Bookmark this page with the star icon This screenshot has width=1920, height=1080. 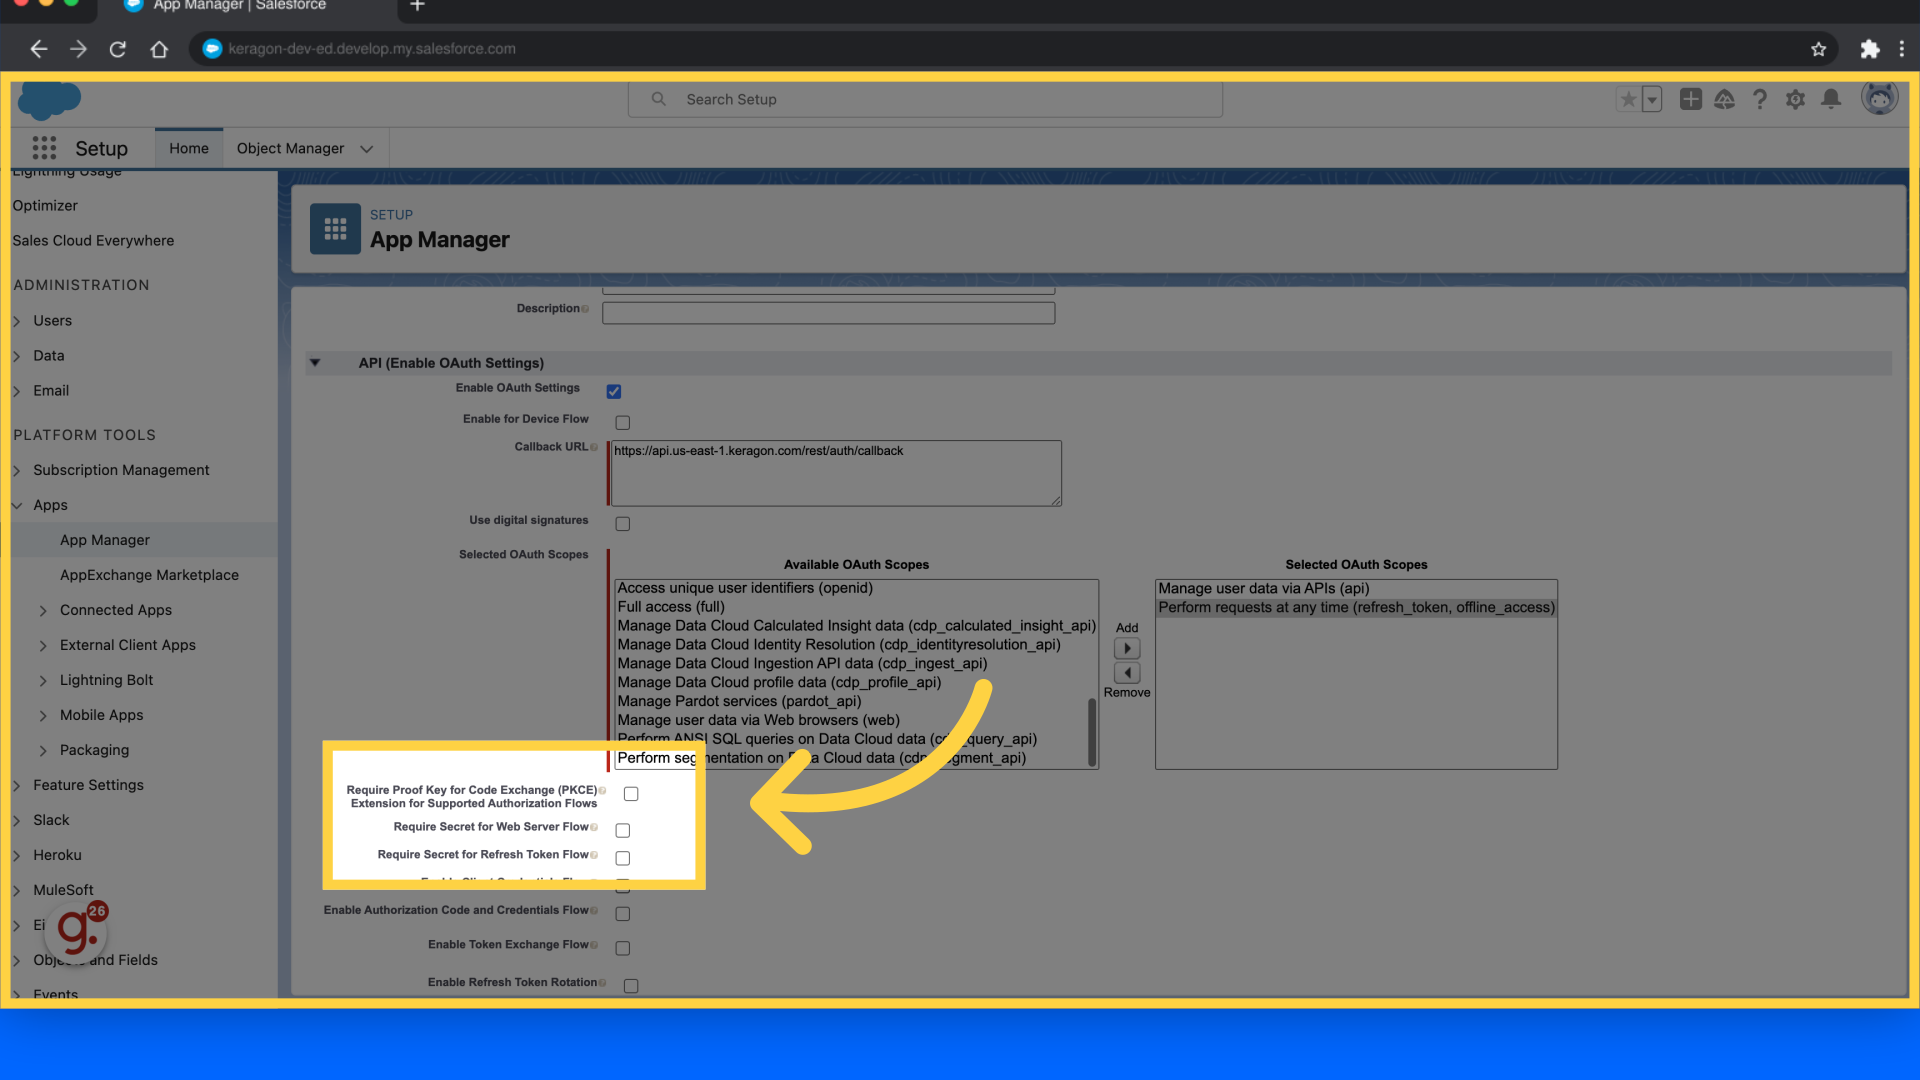coord(1818,49)
